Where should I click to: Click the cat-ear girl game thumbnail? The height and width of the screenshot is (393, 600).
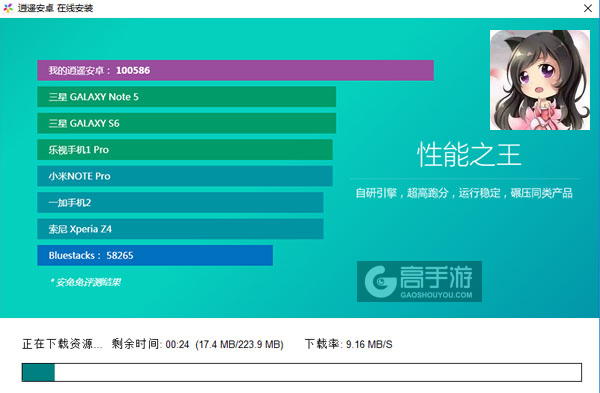540,80
